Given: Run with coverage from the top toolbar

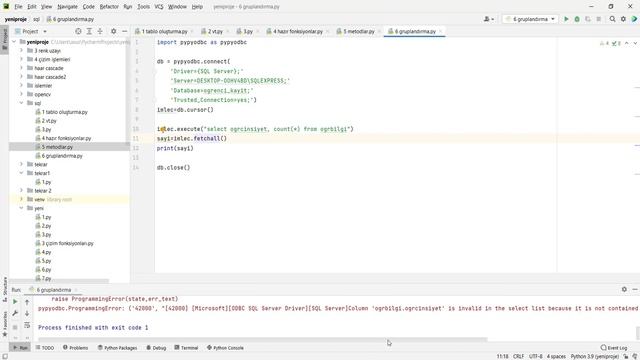Looking at the screenshot, I should pyautogui.click(x=588, y=19).
